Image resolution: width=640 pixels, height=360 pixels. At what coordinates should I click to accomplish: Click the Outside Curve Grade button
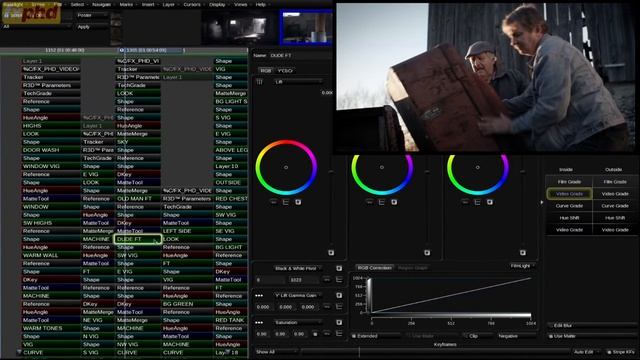click(615, 206)
